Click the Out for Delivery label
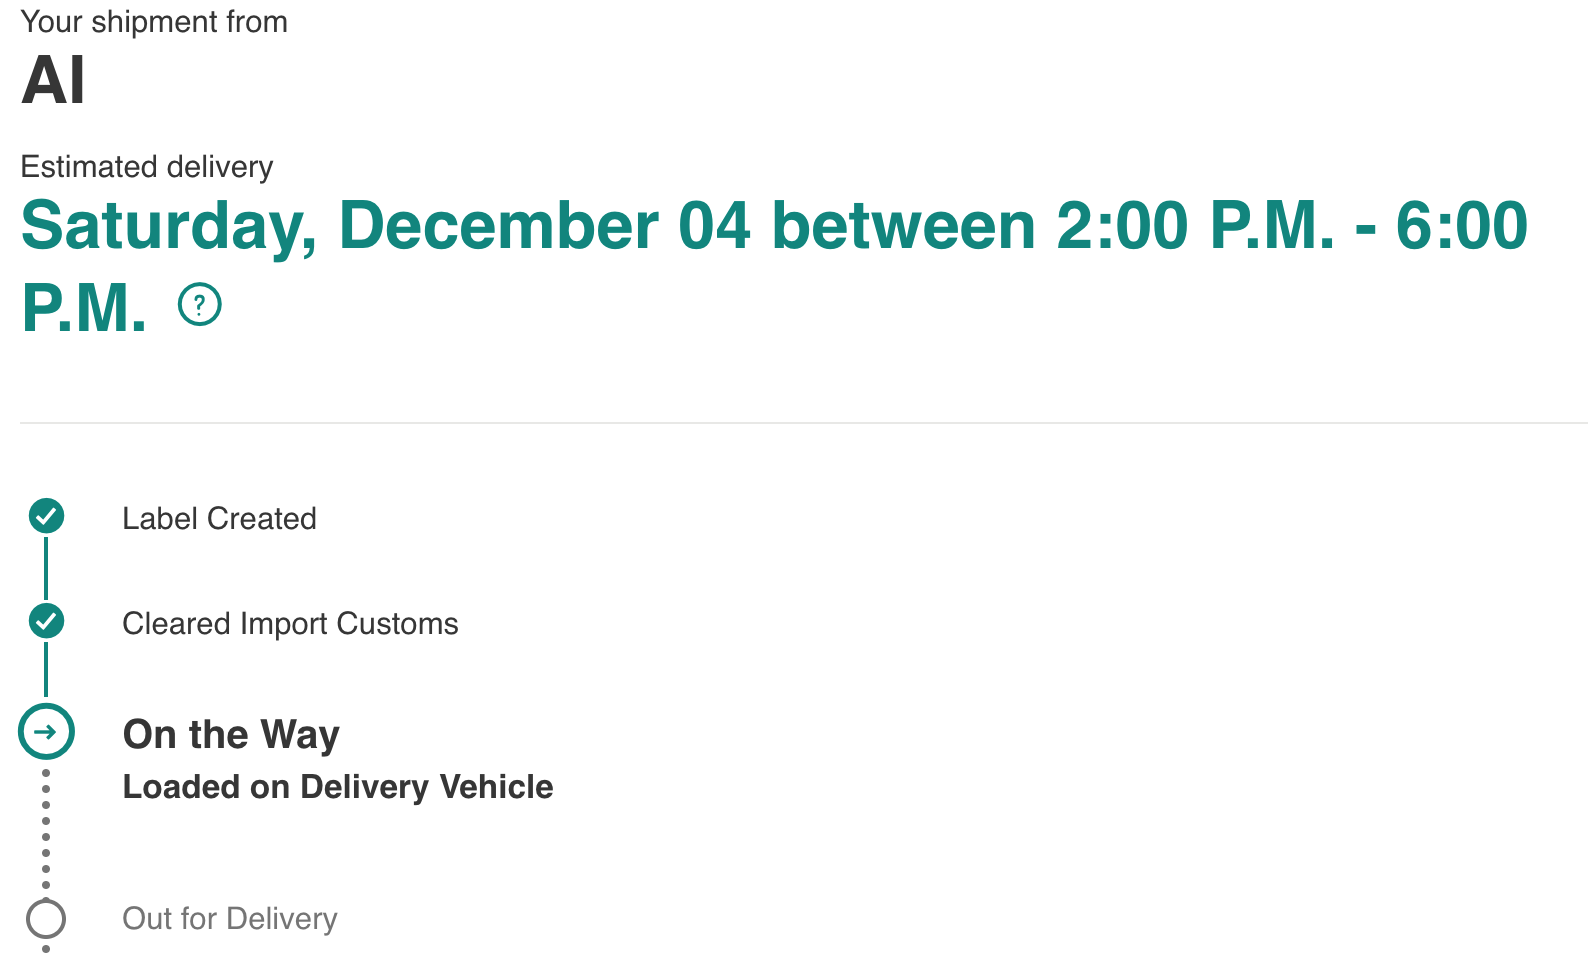This screenshot has width=1588, height=961. [x=230, y=918]
